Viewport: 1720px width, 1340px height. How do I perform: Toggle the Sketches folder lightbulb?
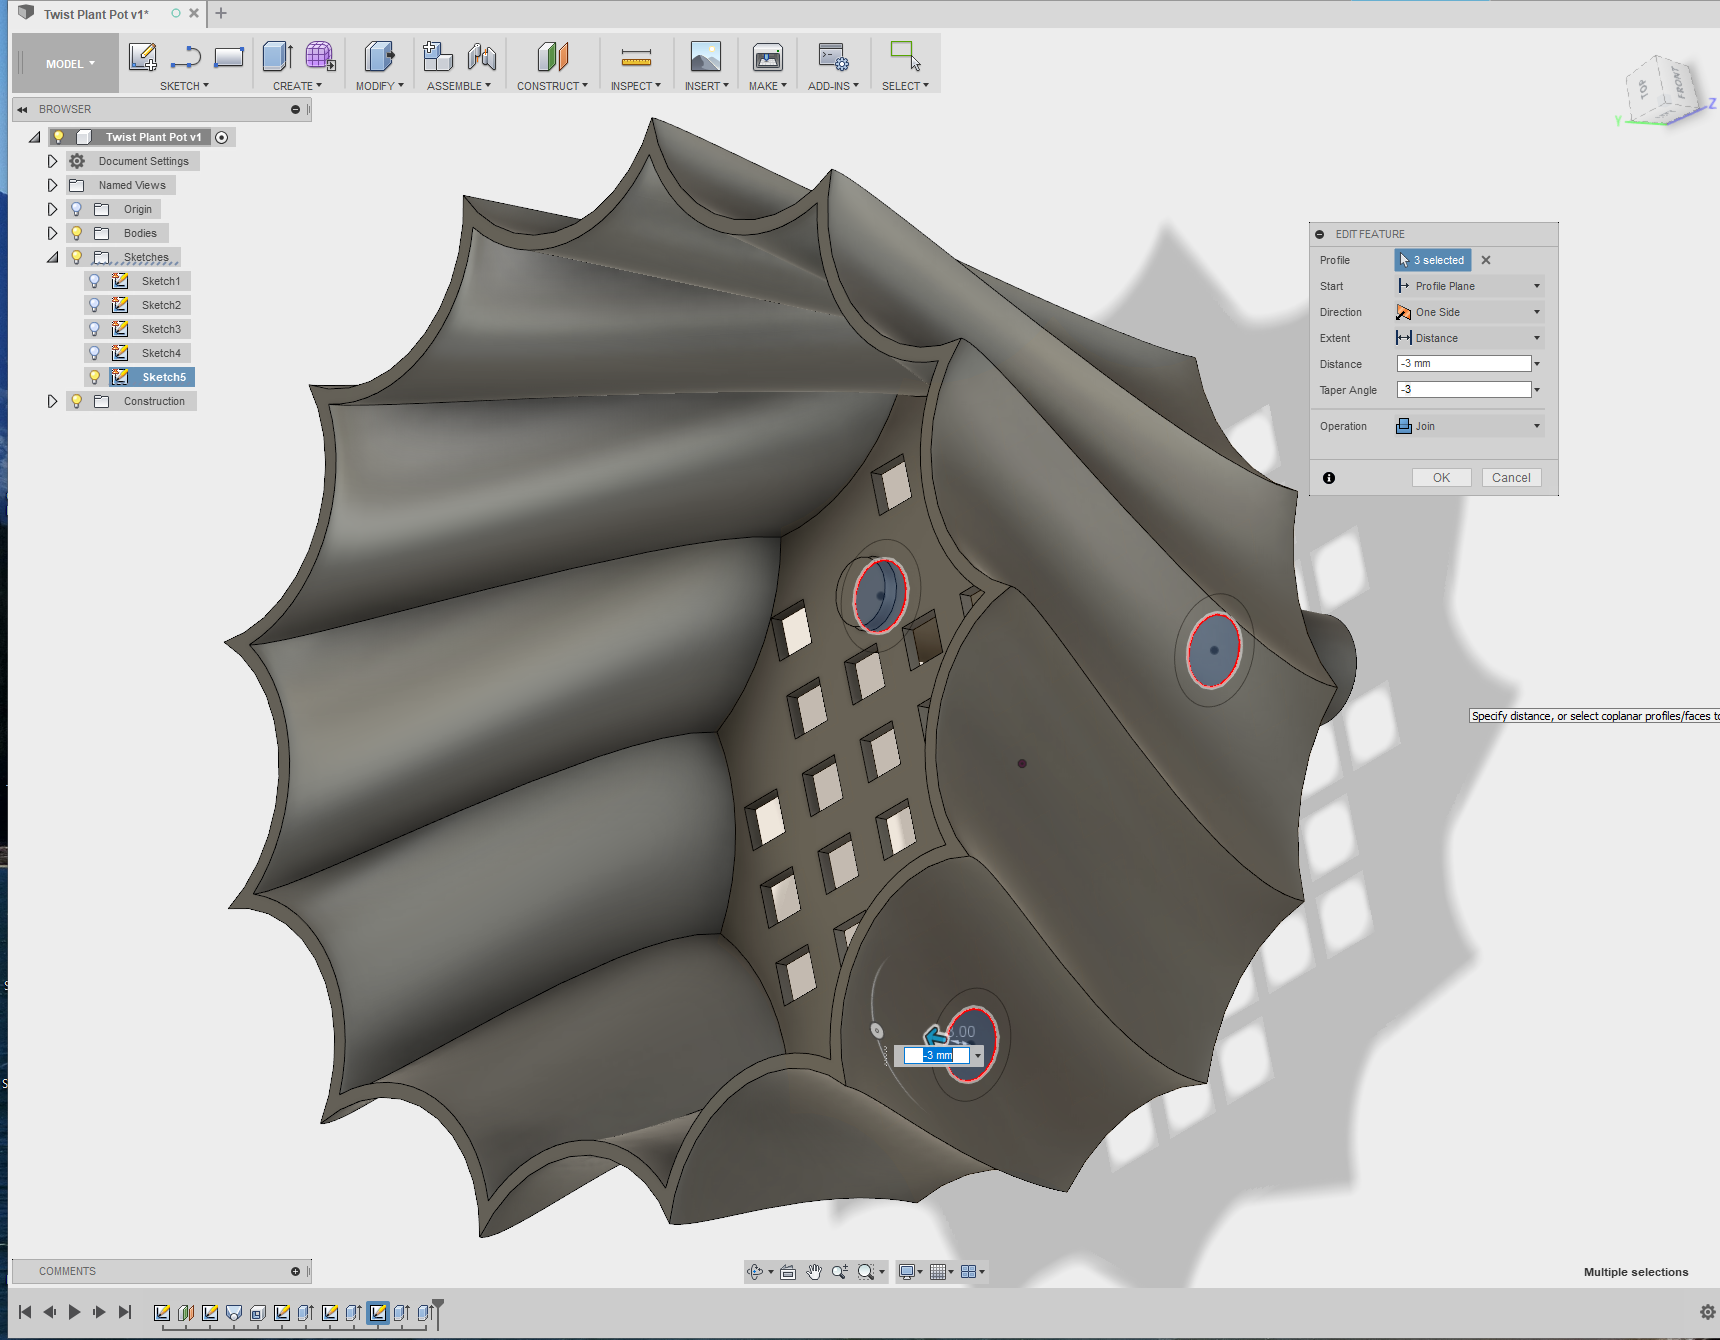[77, 257]
